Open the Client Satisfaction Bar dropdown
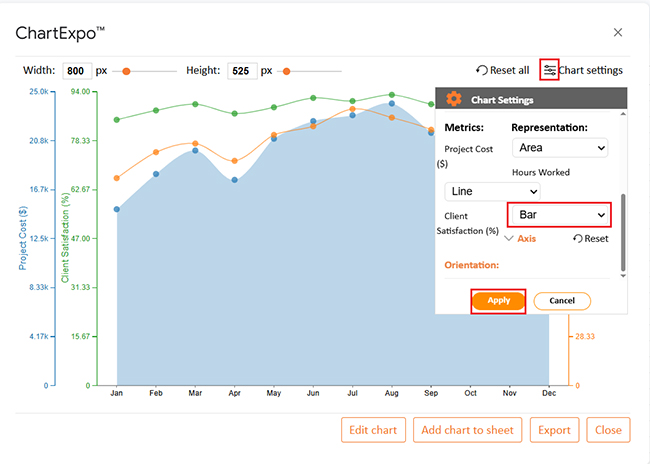650x464 pixels. [559, 215]
